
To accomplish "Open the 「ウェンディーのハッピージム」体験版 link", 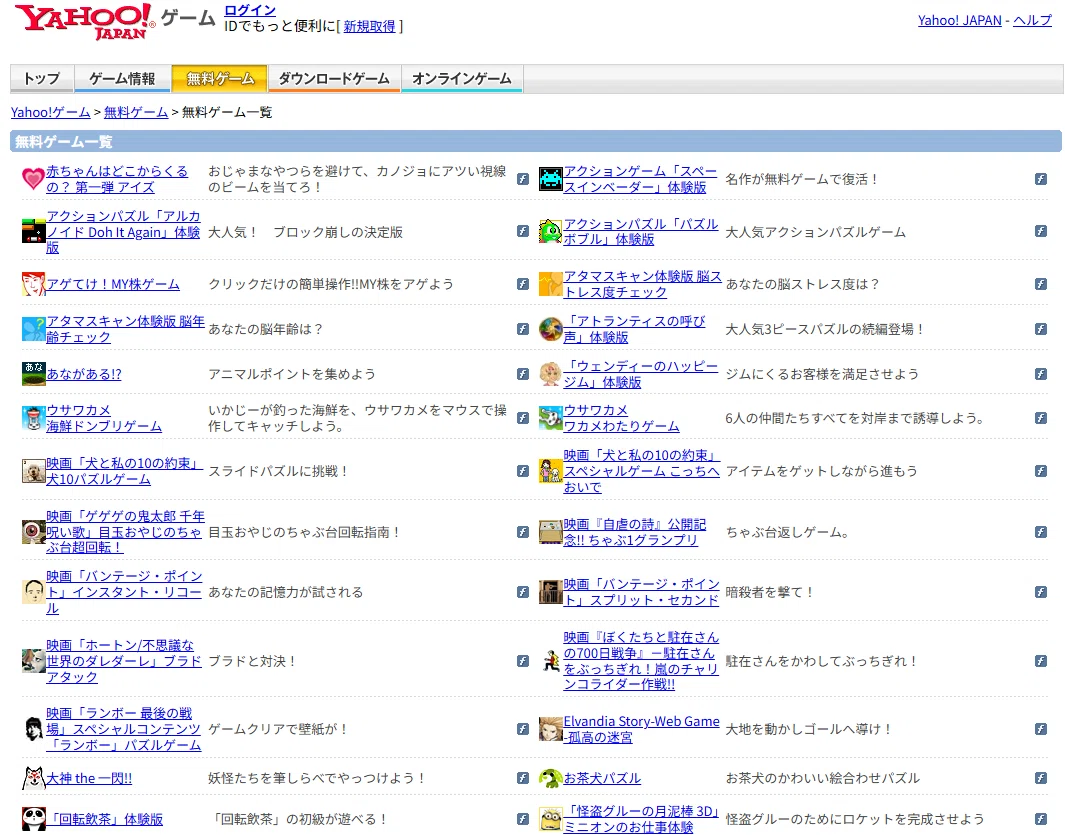I will tap(640, 374).
